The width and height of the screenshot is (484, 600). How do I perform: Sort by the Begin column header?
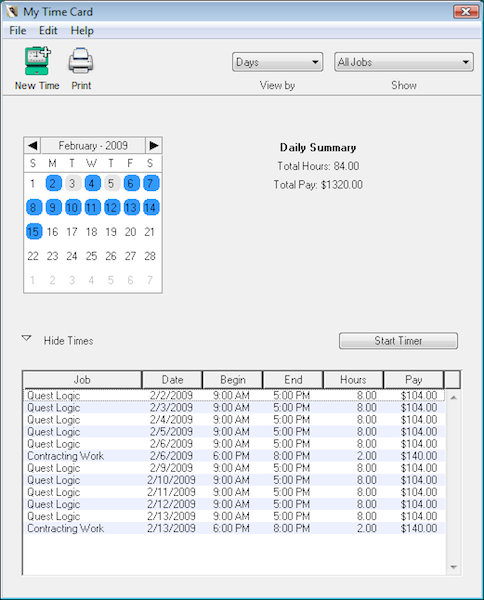pyautogui.click(x=233, y=380)
